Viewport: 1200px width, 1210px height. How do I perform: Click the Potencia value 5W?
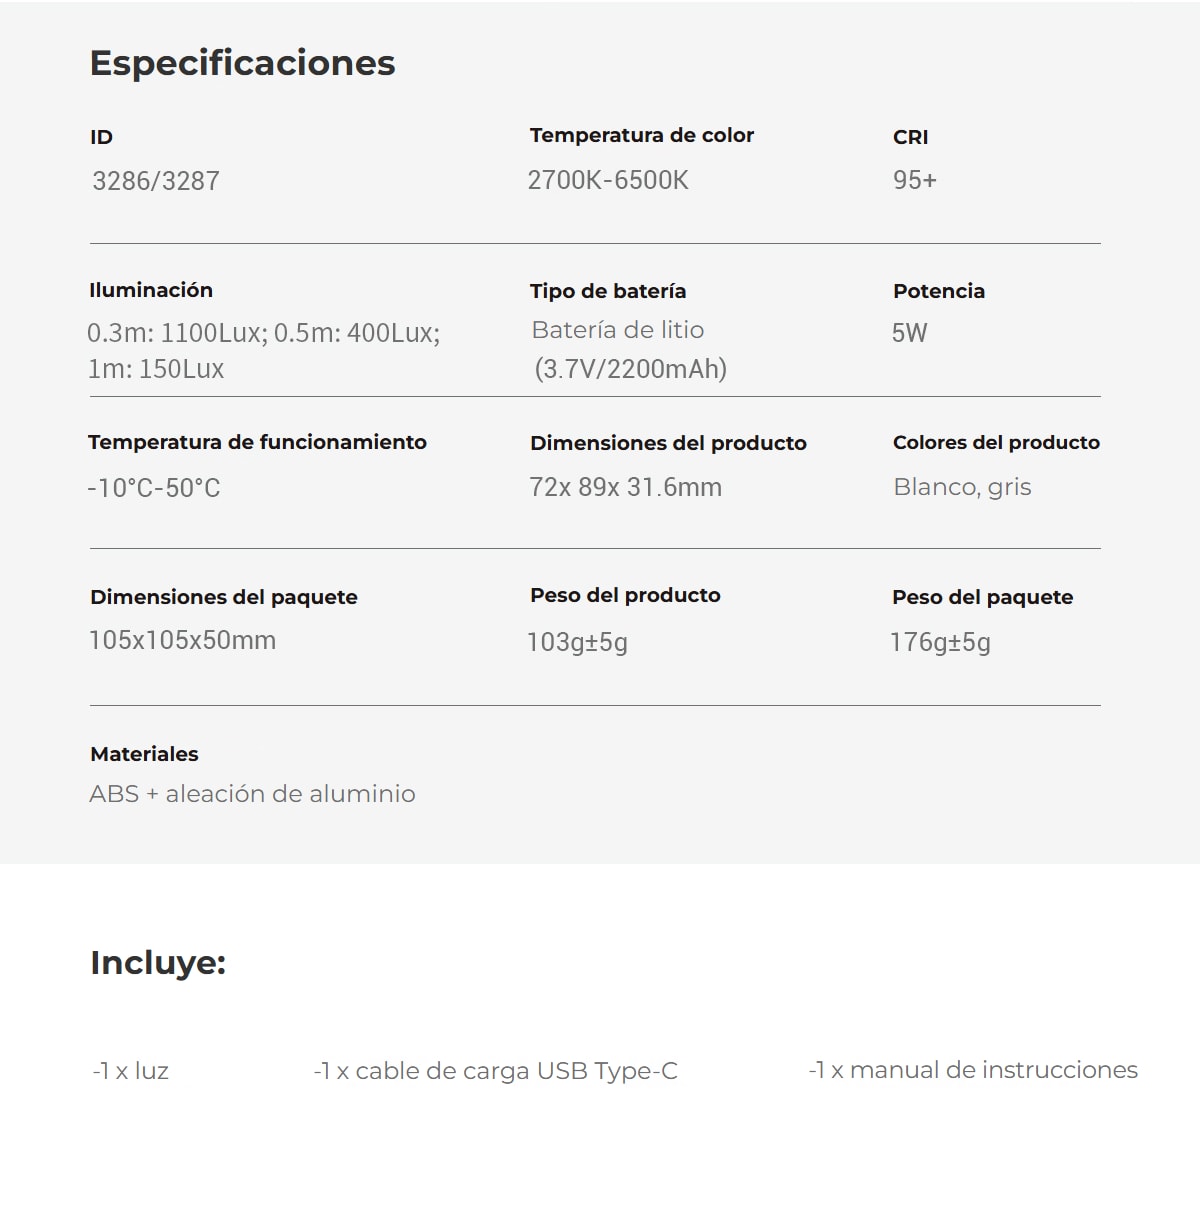(x=910, y=333)
